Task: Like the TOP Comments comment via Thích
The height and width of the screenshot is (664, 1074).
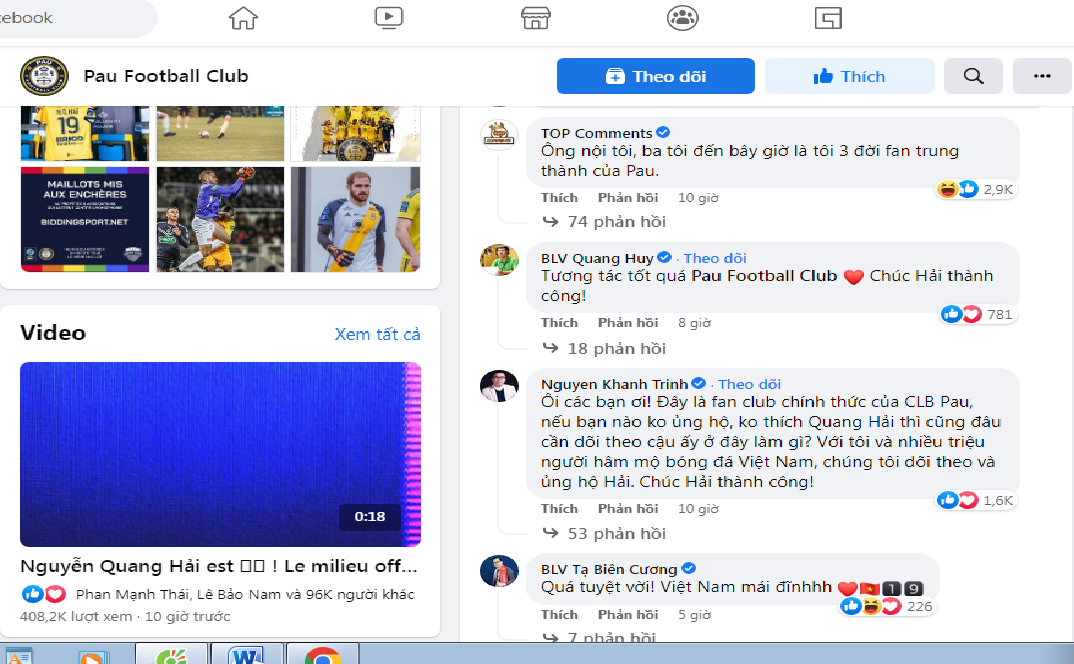Action: (559, 197)
